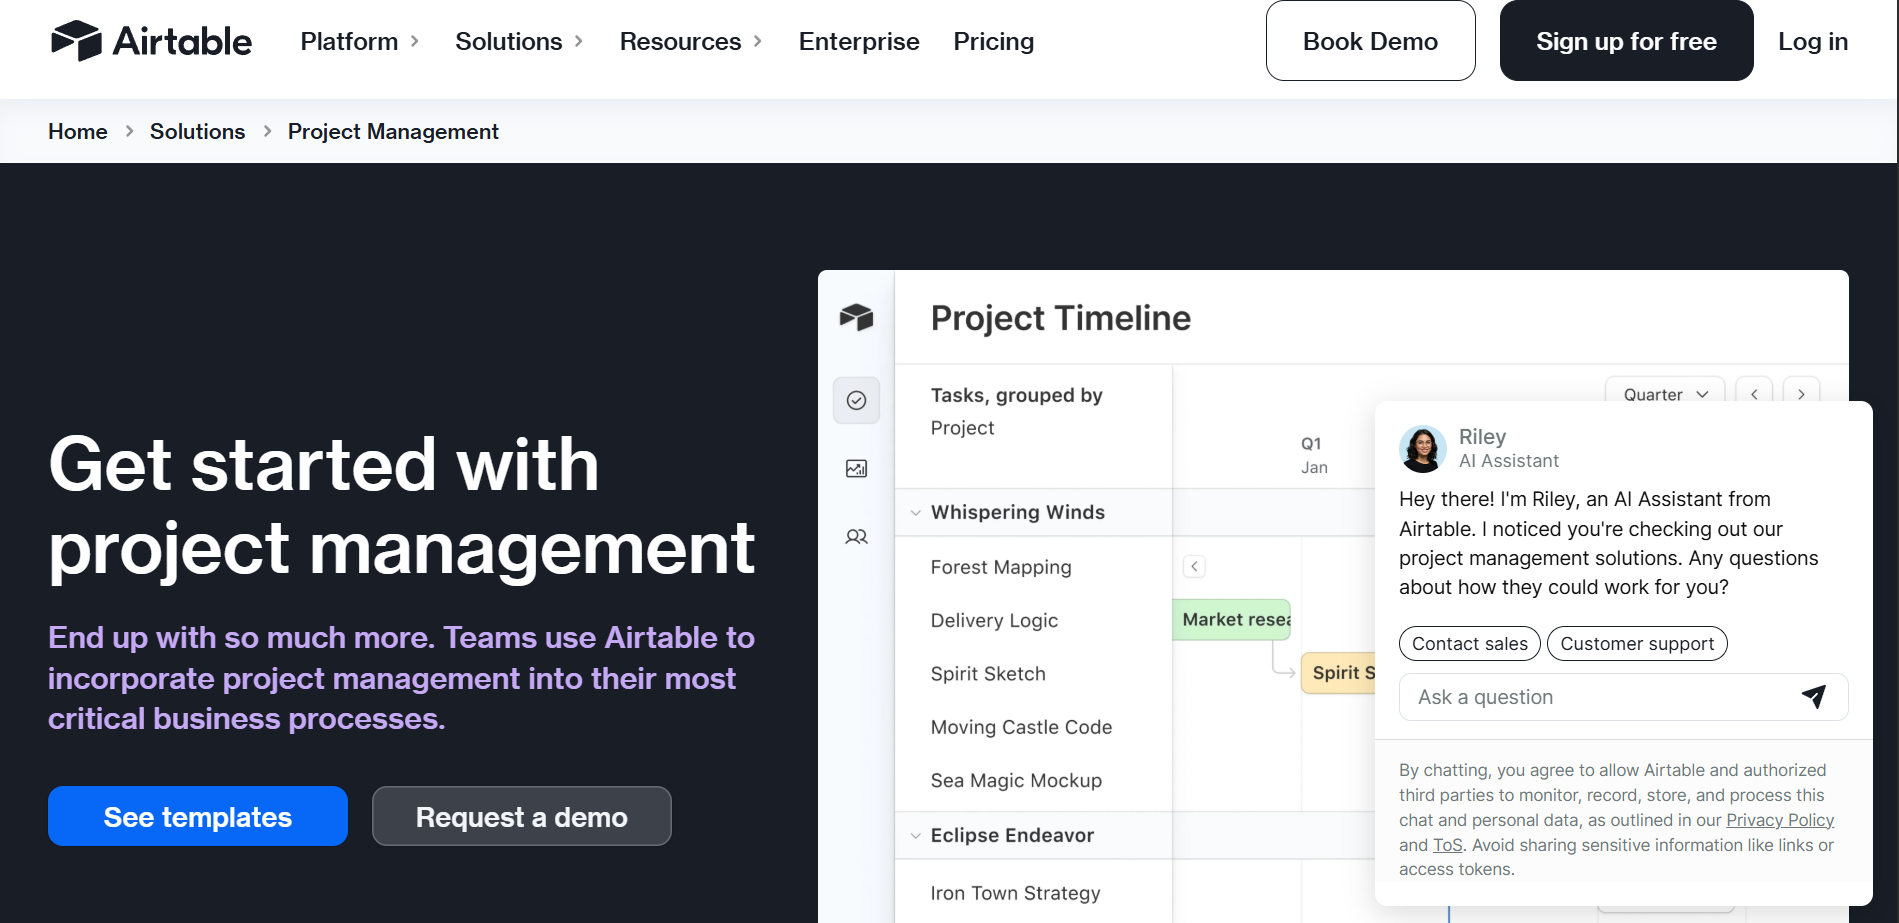Collapse the Eclipse Endeavor group
The image size is (1899, 923).
coord(915,836)
